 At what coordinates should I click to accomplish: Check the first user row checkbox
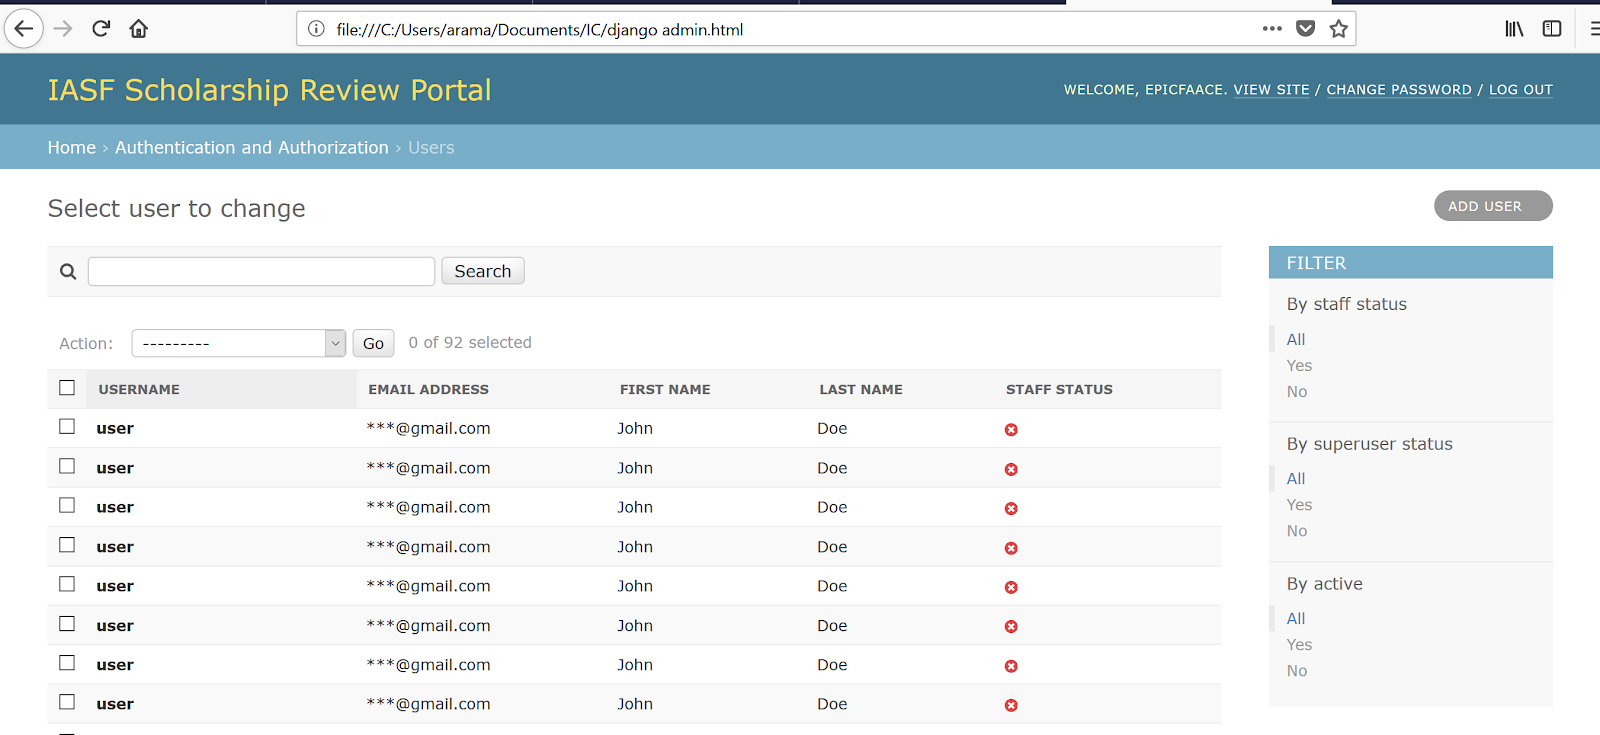67,427
